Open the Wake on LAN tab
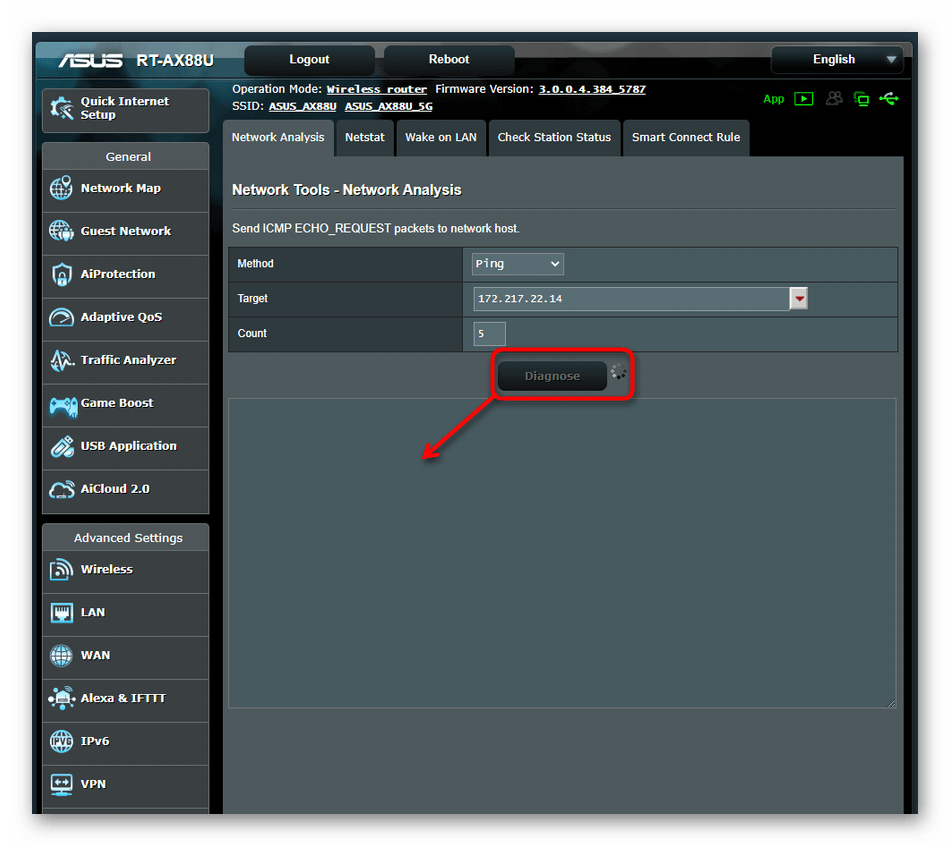 (440, 138)
